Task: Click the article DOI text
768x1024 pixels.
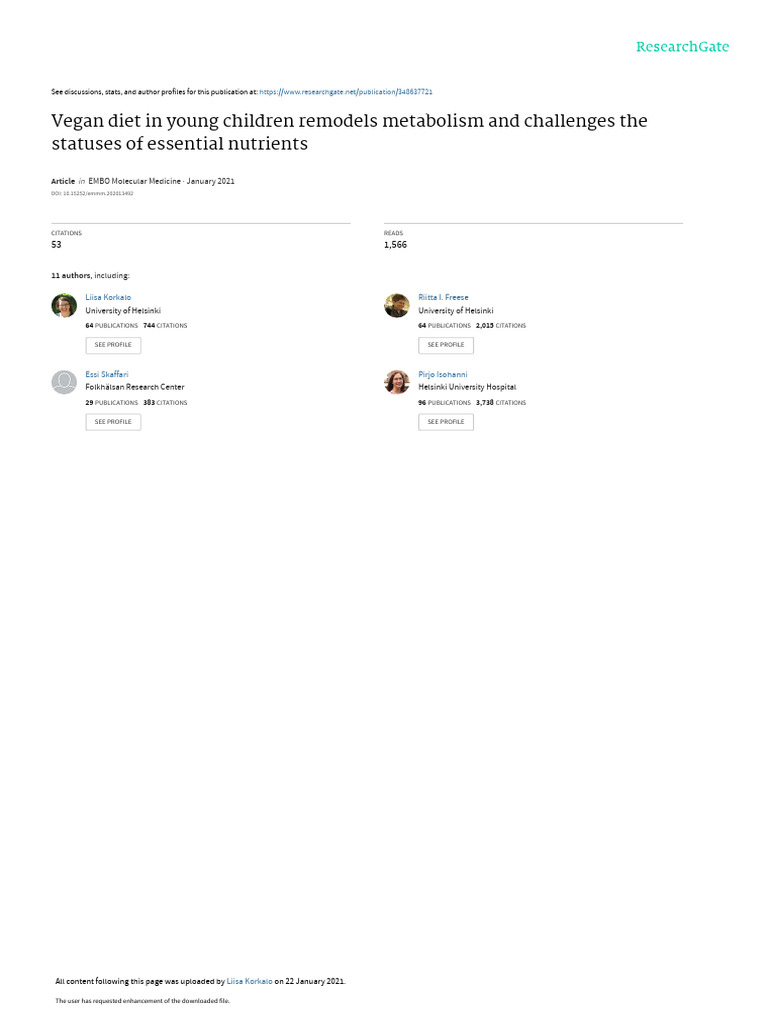Action: click(92, 193)
